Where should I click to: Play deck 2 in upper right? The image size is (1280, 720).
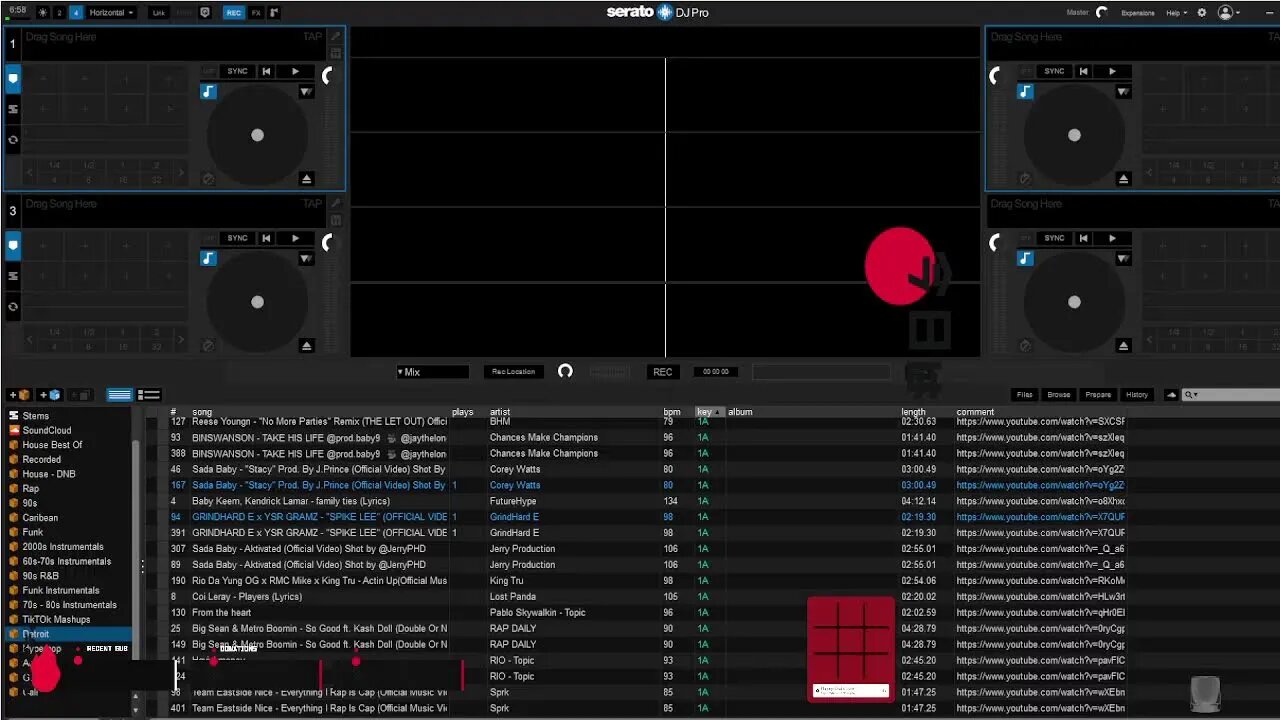1112,71
